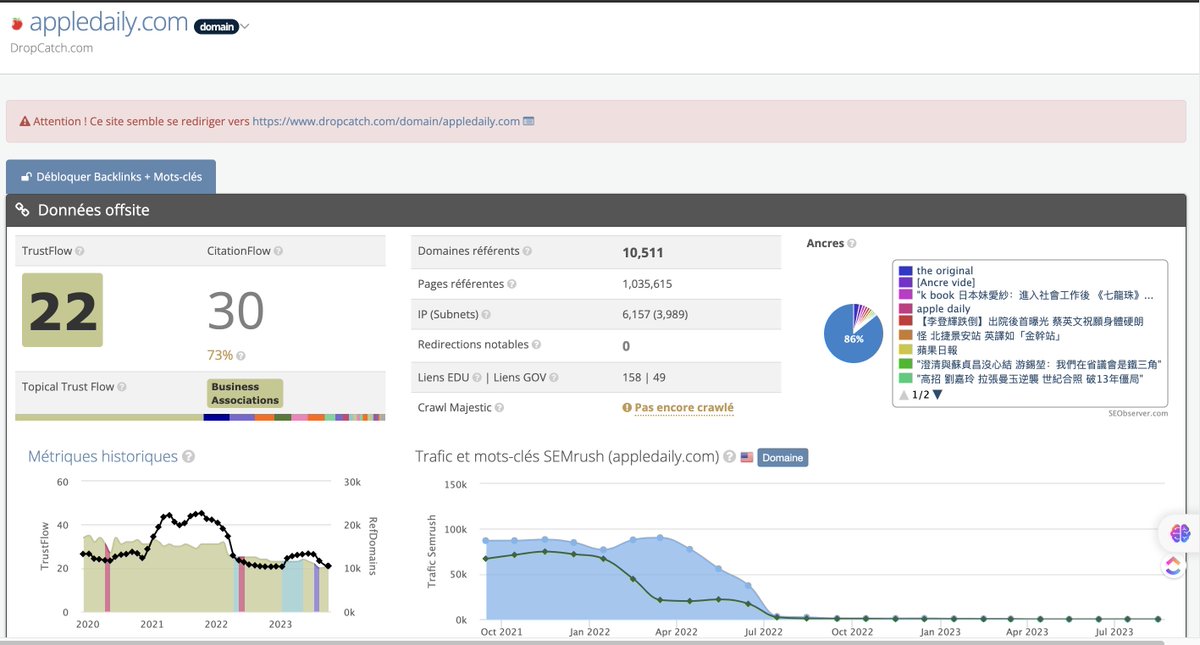
Task: Click the help icon after the SEMrush chart title
Action: tap(730, 457)
